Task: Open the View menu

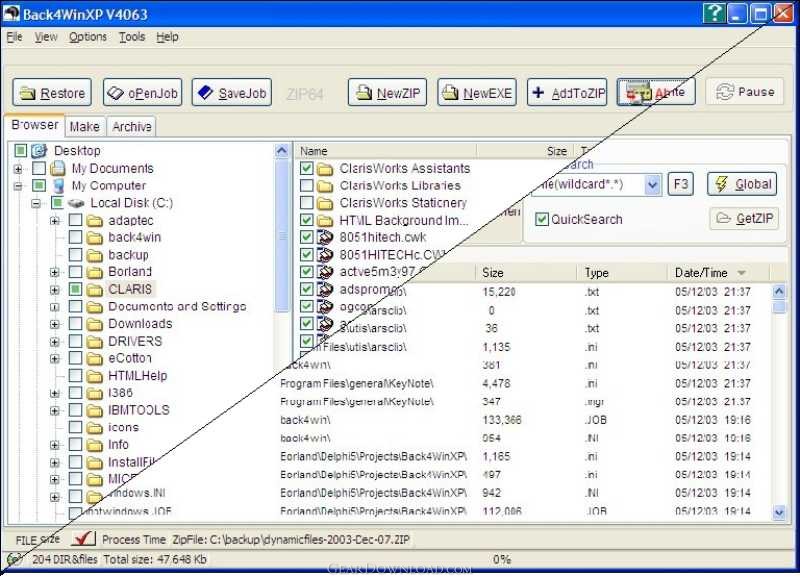Action: pos(46,37)
